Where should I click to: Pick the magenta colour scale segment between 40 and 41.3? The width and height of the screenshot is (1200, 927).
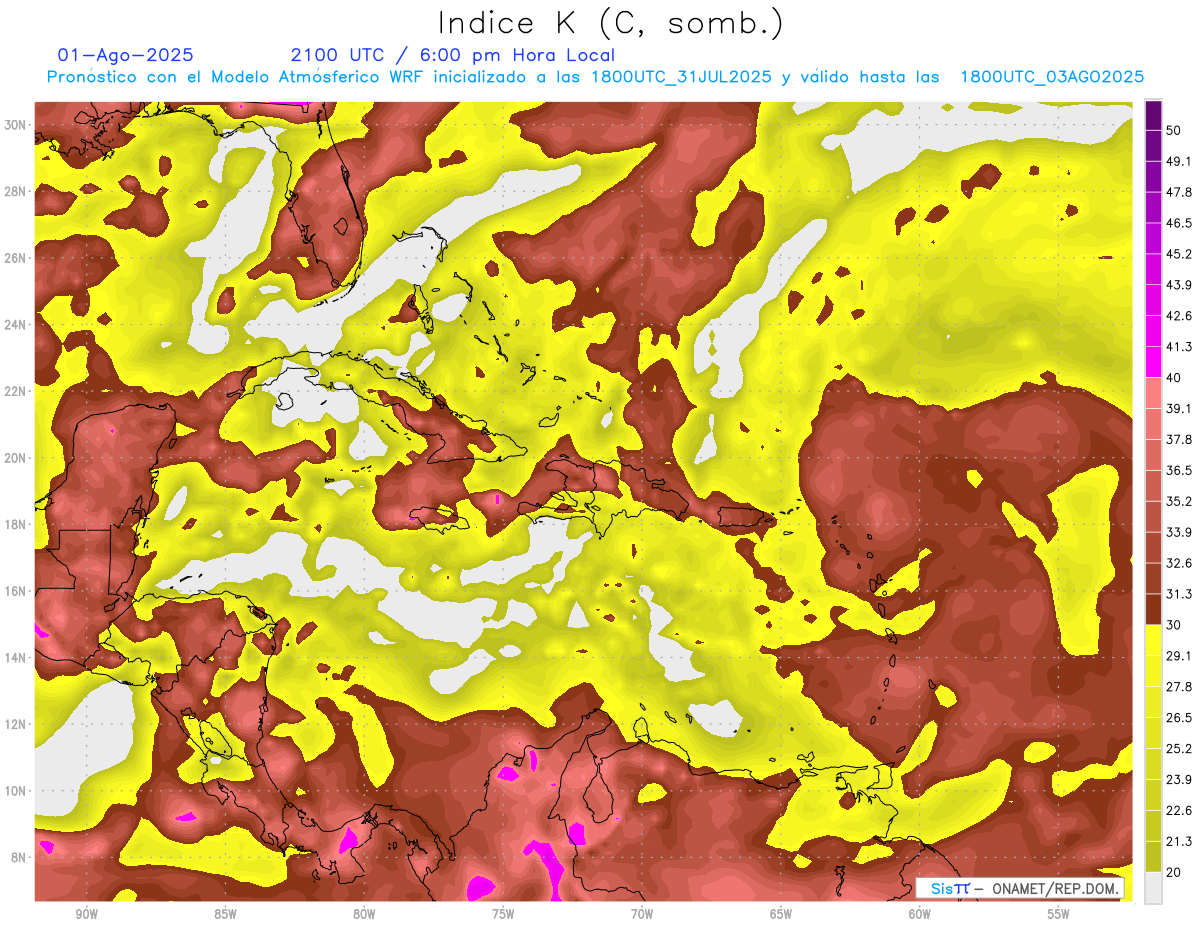[1153, 361]
